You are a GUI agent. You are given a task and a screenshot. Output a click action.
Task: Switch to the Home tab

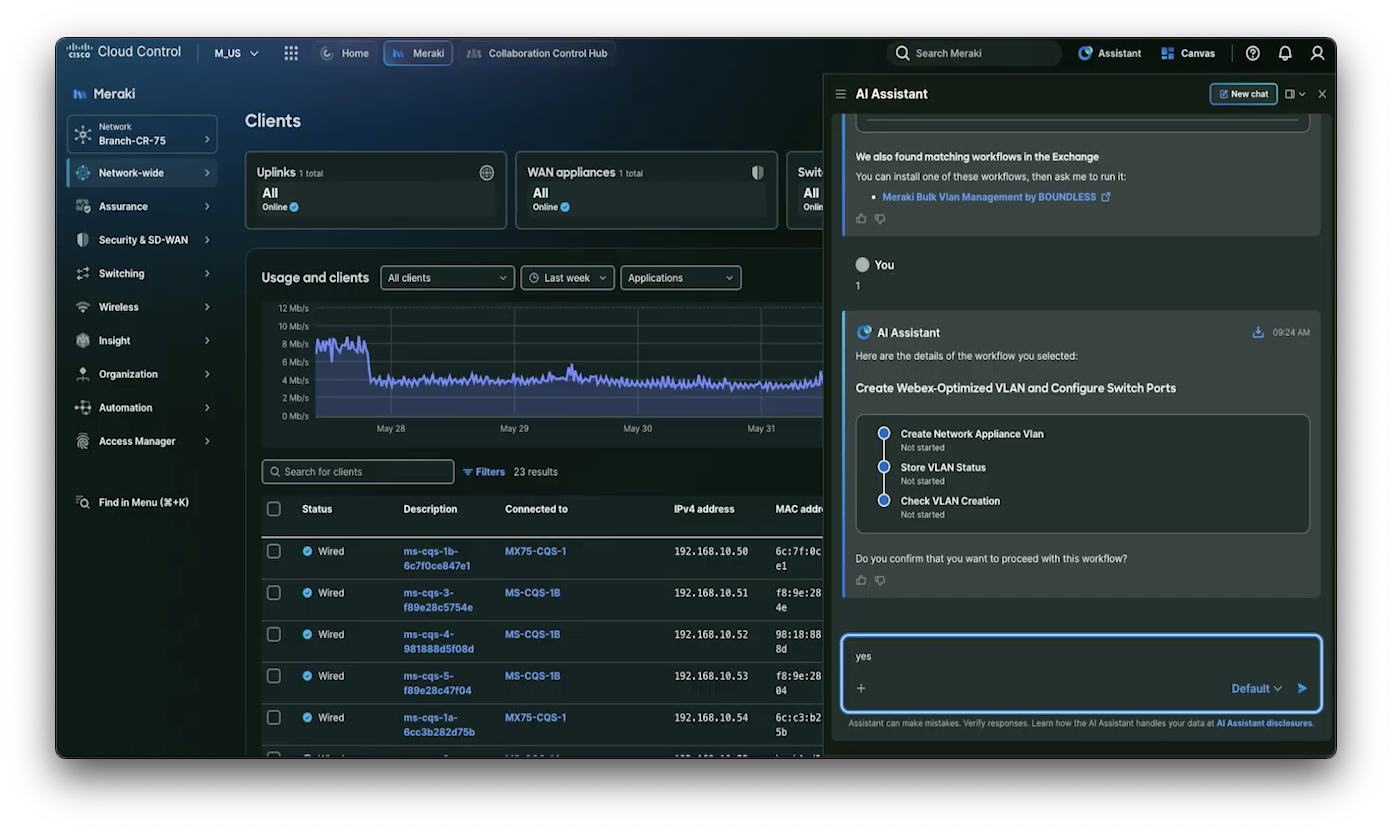(x=345, y=53)
